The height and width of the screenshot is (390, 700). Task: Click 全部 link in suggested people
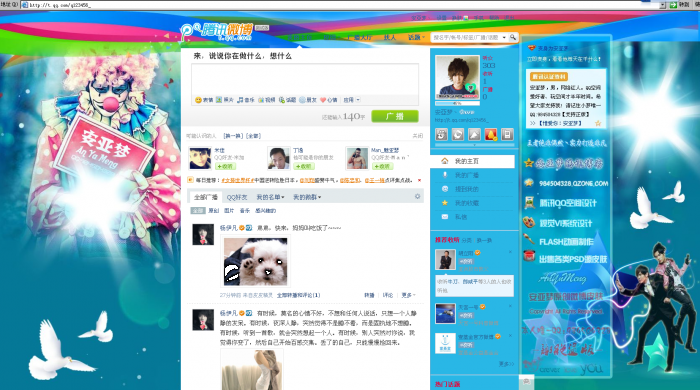coord(253,136)
